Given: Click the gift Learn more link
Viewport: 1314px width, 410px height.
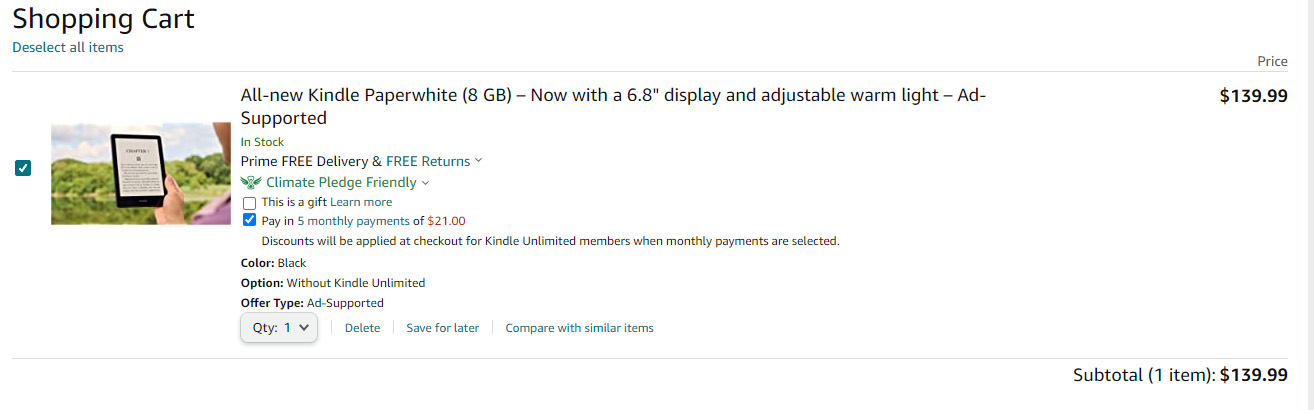Looking at the screenshot, I should pyautogui.click(x=361, y=202).
